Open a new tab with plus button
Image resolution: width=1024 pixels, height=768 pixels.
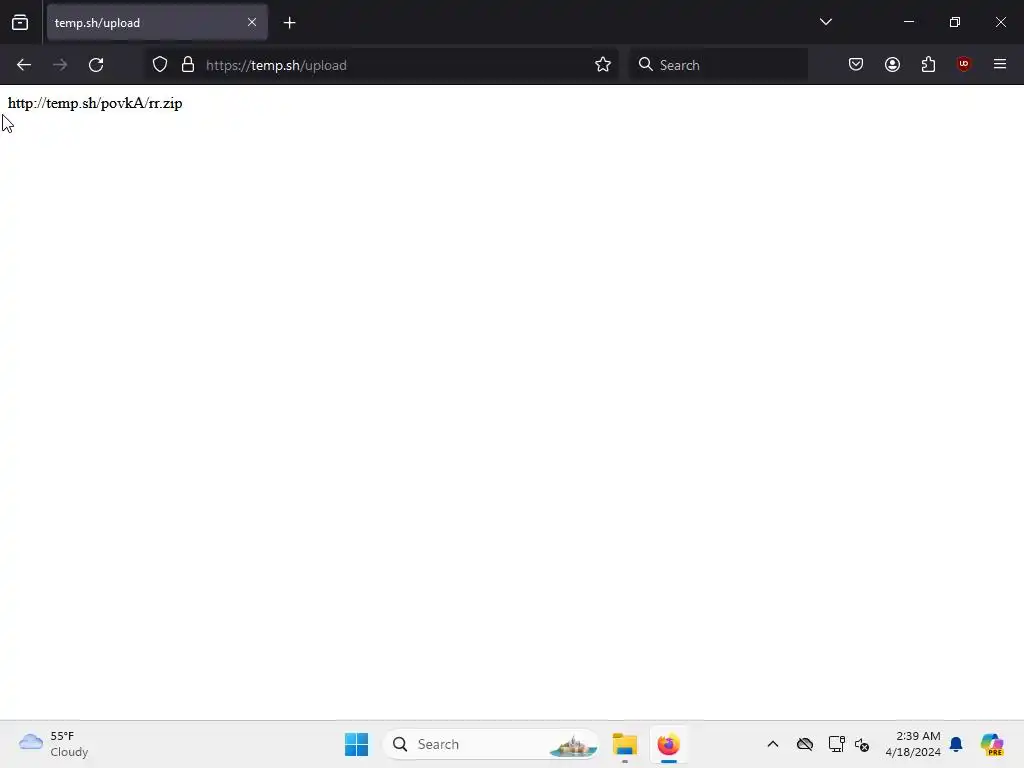pyautogui.click(x=290, y=23)
